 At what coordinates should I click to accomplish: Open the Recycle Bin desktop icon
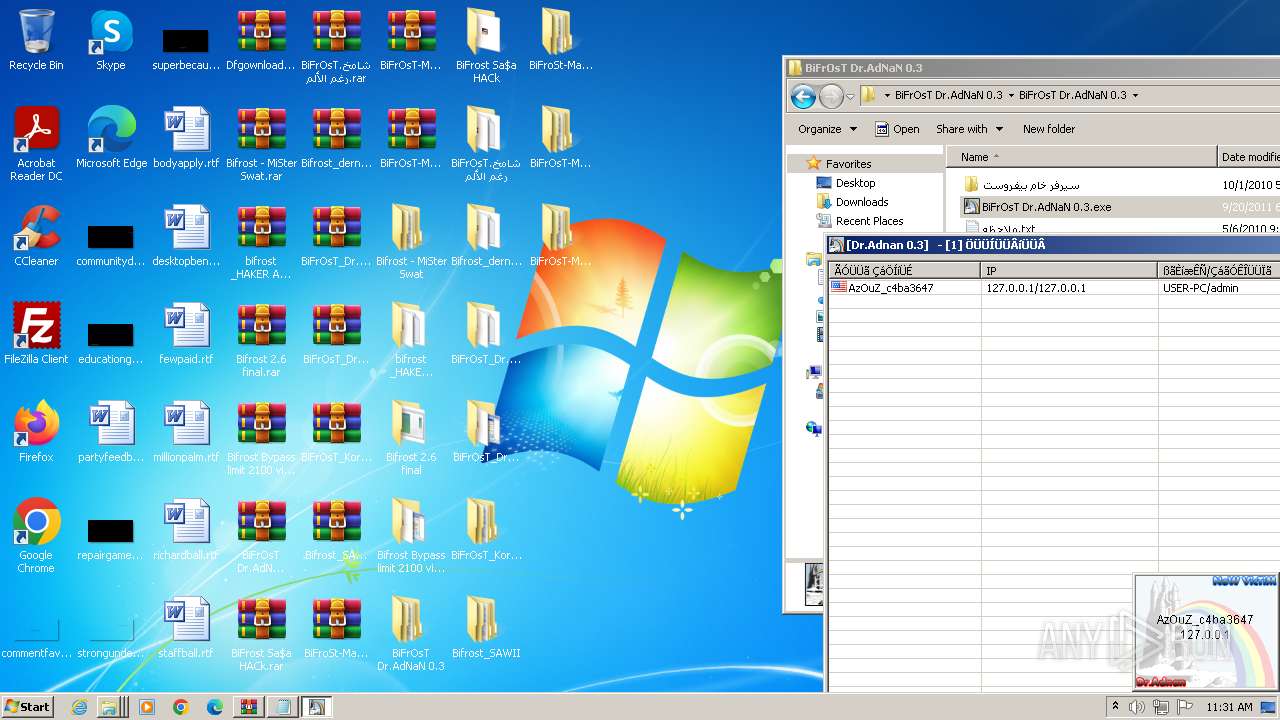(36, 40)
